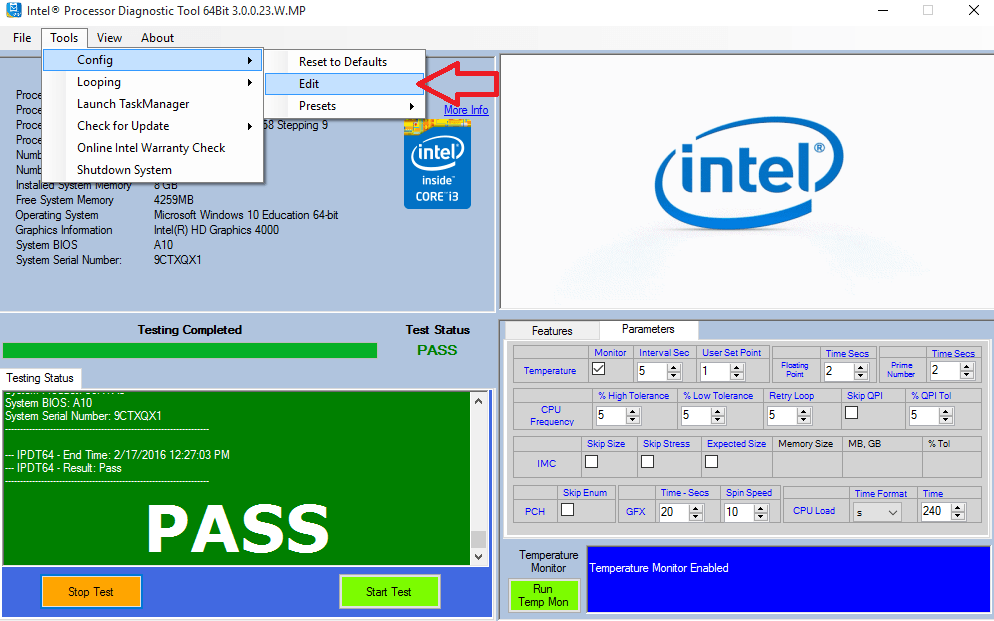Decrease the Prime Number Time Secs value
This screenshot has width=994, height=621.
click(966, 375)
